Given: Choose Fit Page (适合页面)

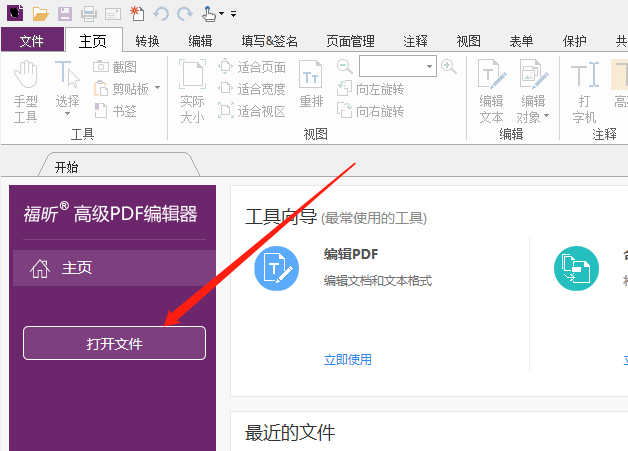Looking at the screenshot, I should click(252, 67).
